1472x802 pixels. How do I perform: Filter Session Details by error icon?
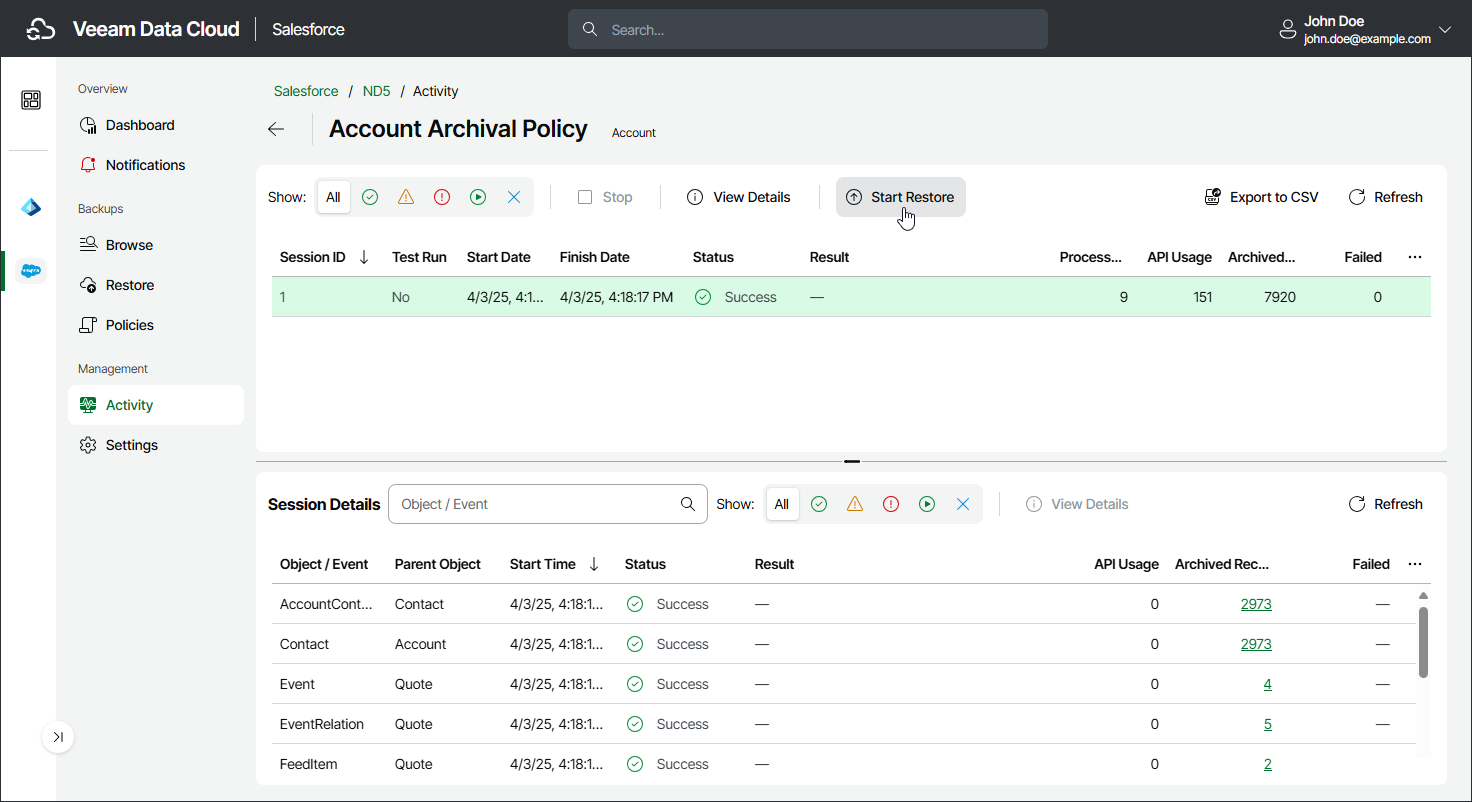tap(891, 504)
